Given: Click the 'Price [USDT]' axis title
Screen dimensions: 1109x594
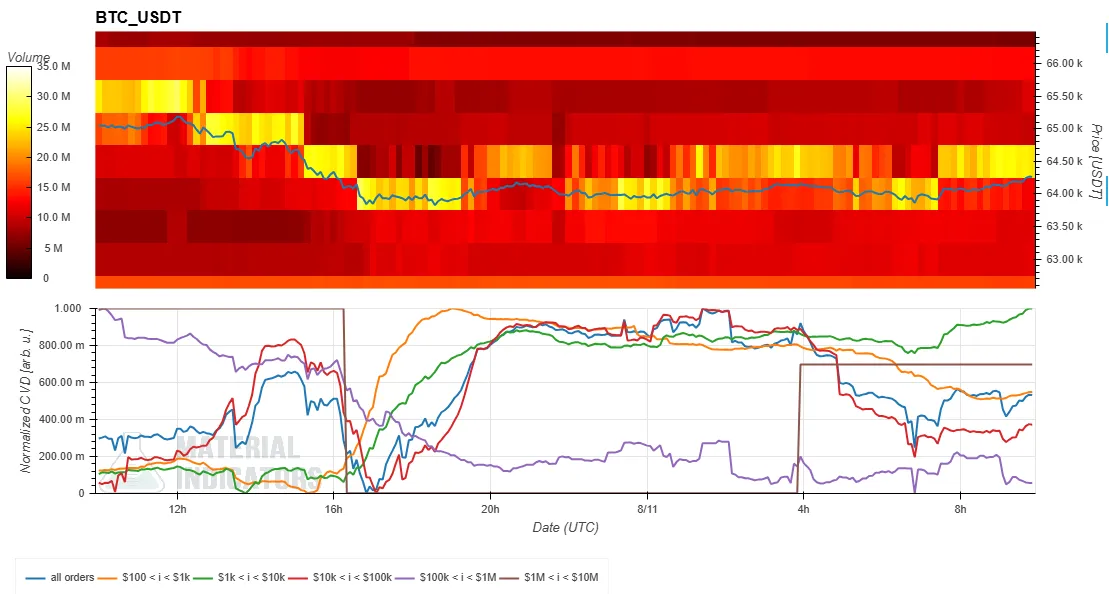Looking at the screenshot, I should coord(1096,161).
